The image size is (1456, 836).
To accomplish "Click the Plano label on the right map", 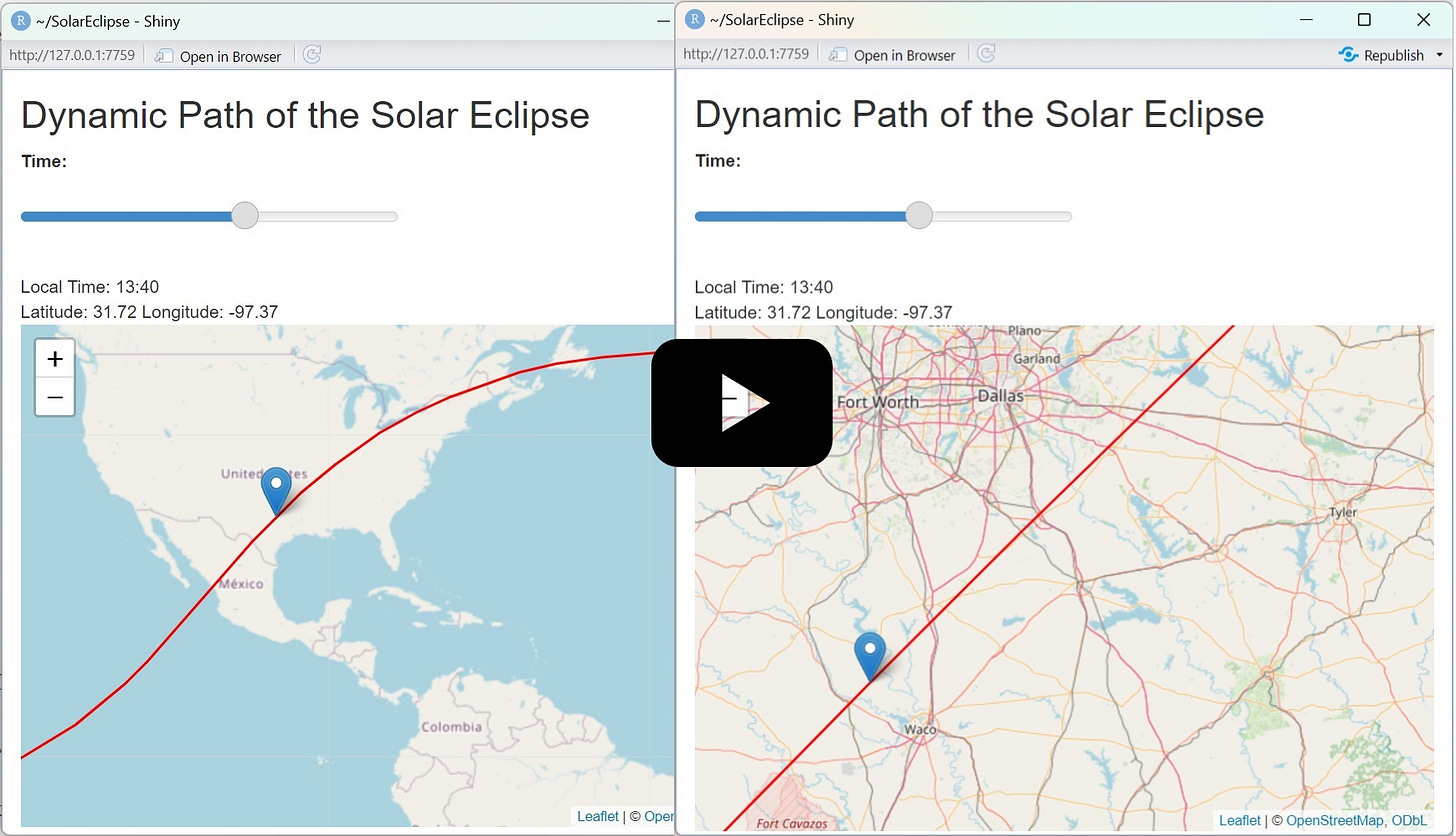I will 1024,331.
